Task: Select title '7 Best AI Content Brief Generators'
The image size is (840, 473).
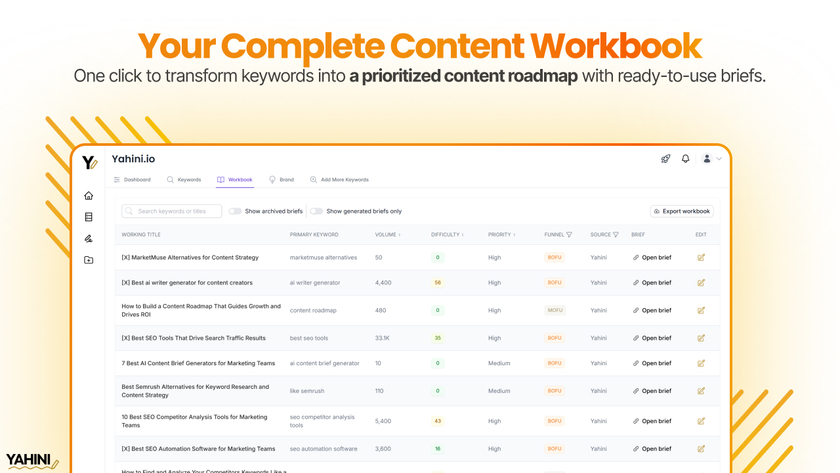Action: tap(198, 363)
